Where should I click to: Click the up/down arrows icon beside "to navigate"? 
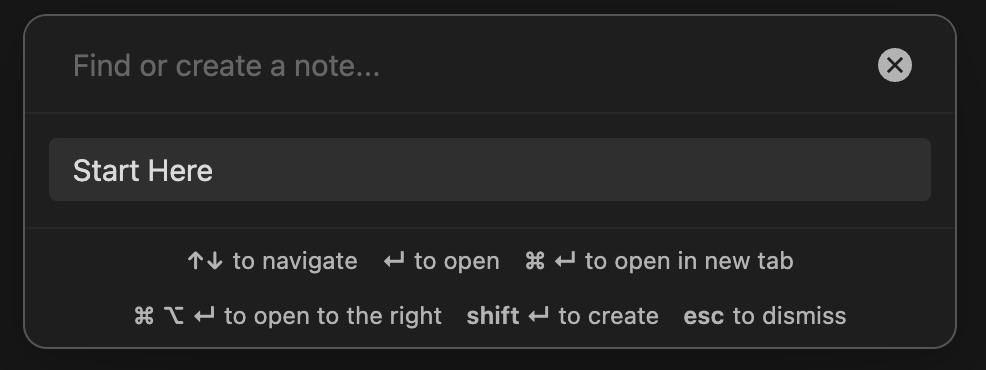(205, 261)
